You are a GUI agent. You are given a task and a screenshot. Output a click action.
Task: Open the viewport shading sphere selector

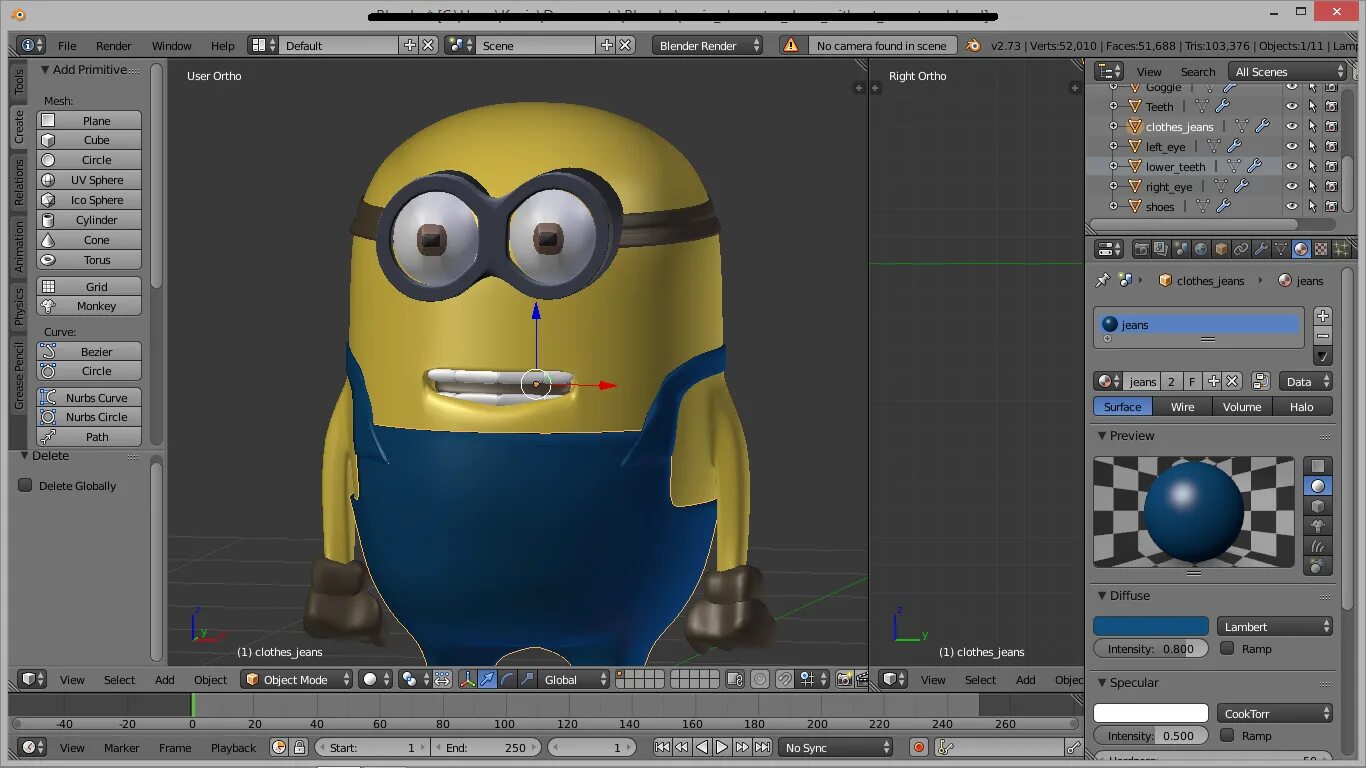(376, 680)
